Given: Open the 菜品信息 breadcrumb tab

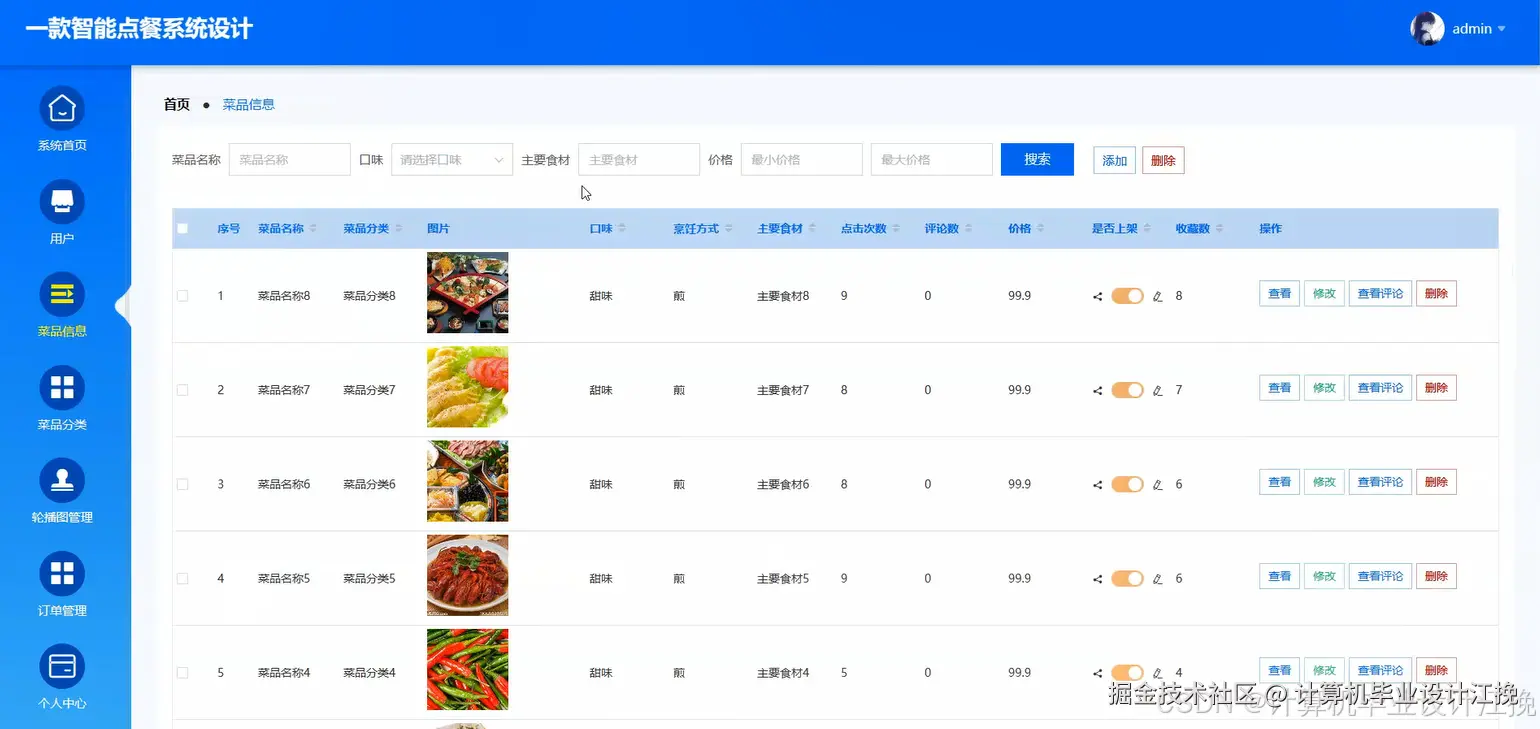Looking at the screenshot, I should [x=248, y=104].
